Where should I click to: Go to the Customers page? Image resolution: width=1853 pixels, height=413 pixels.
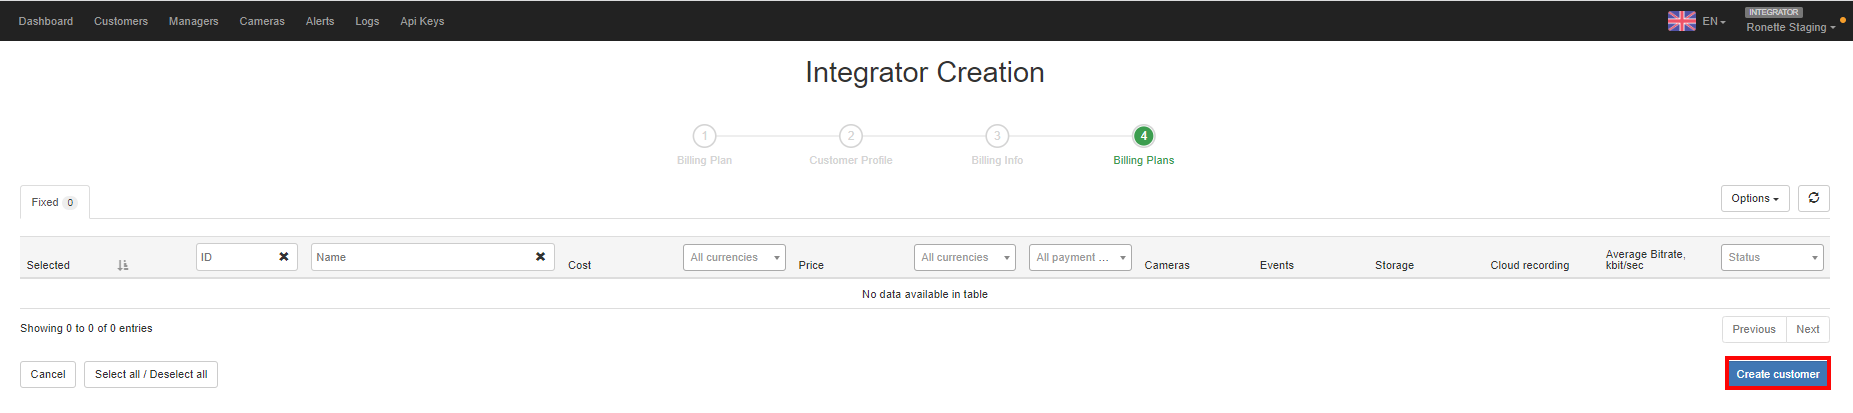(121, 21)
